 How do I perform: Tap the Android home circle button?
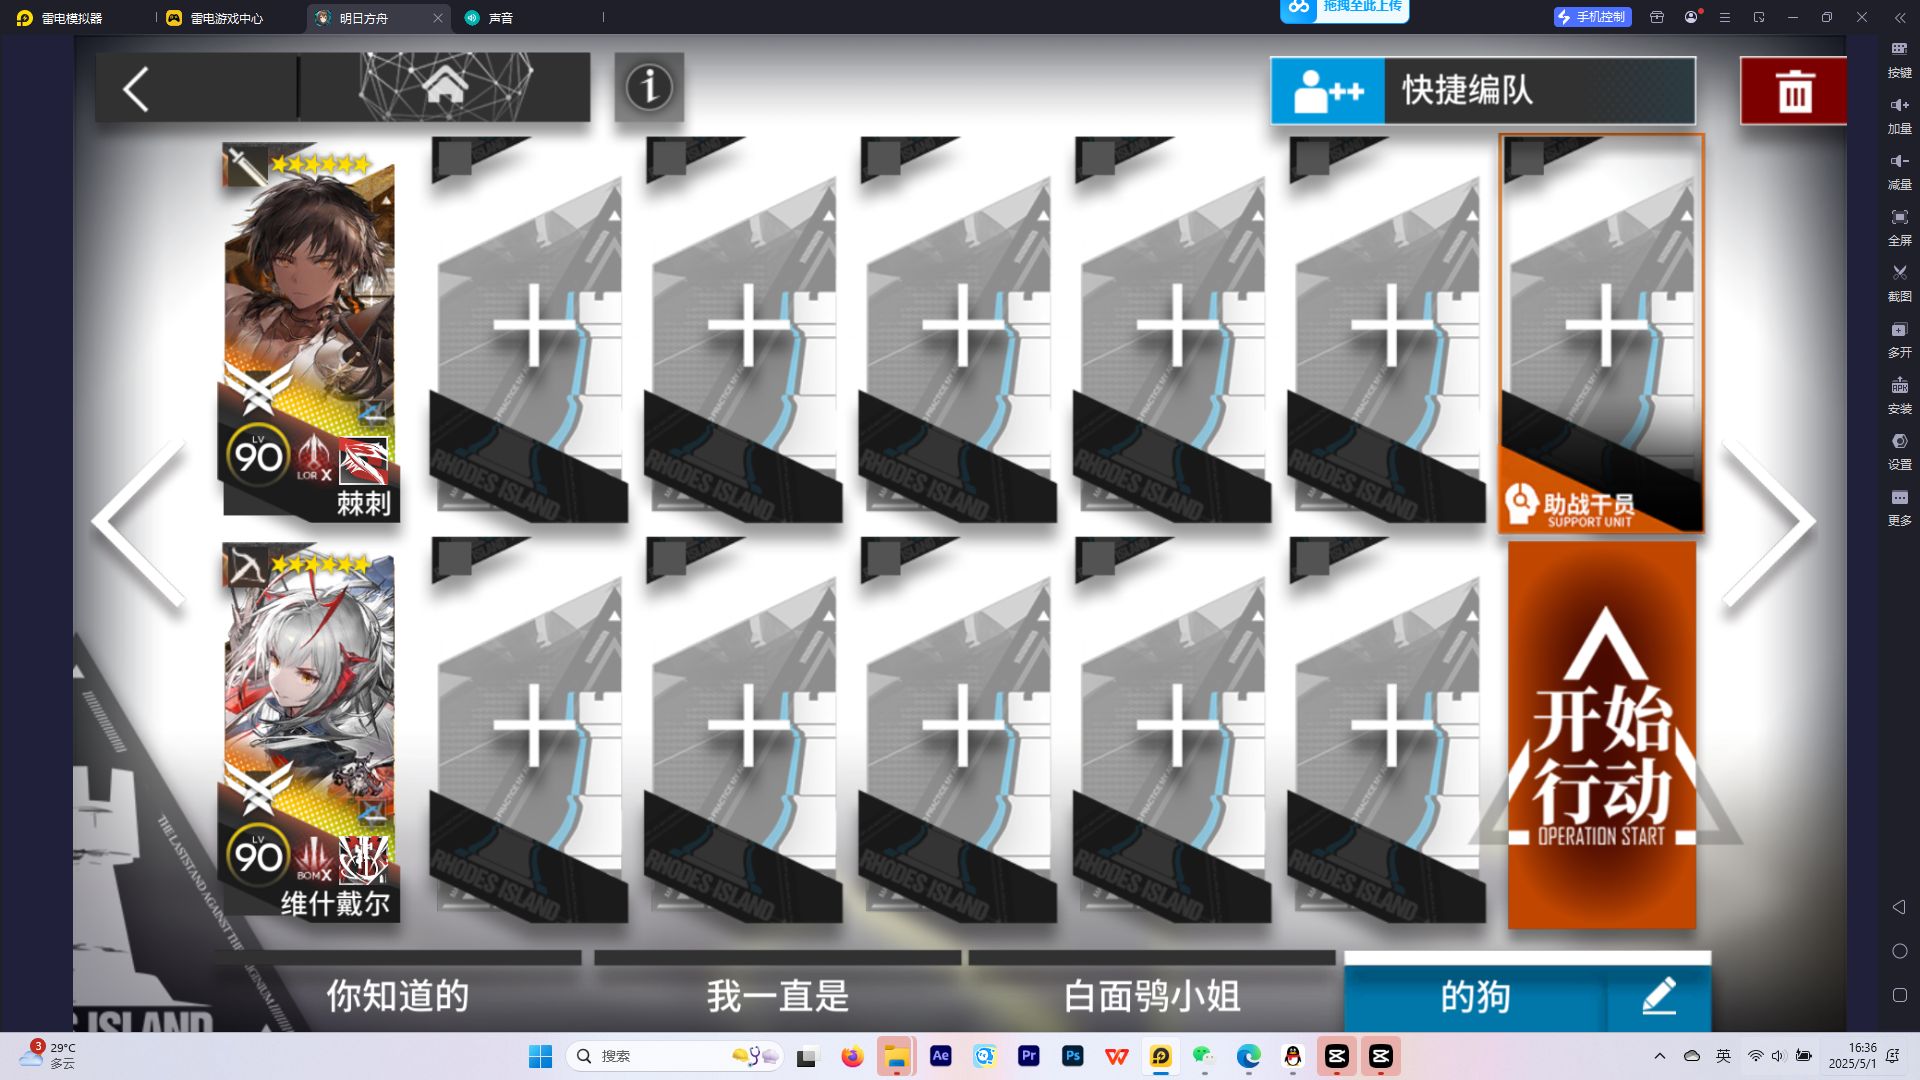(x=1899, y=951)
